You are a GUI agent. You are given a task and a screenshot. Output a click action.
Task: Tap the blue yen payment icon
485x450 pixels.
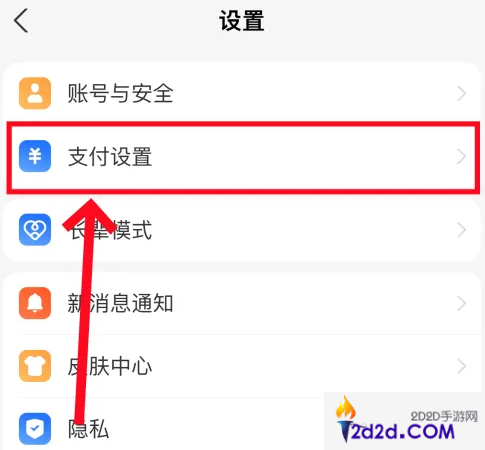tap(35, 156)
